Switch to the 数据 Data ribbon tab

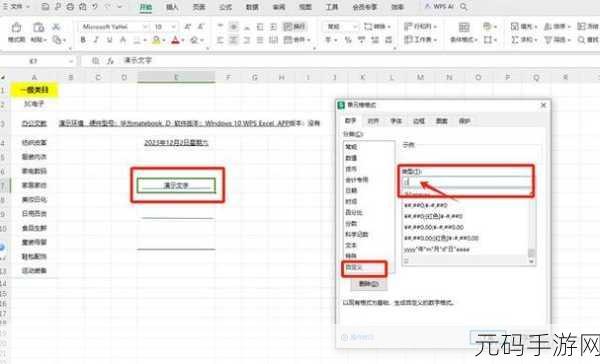click(252, 7)
